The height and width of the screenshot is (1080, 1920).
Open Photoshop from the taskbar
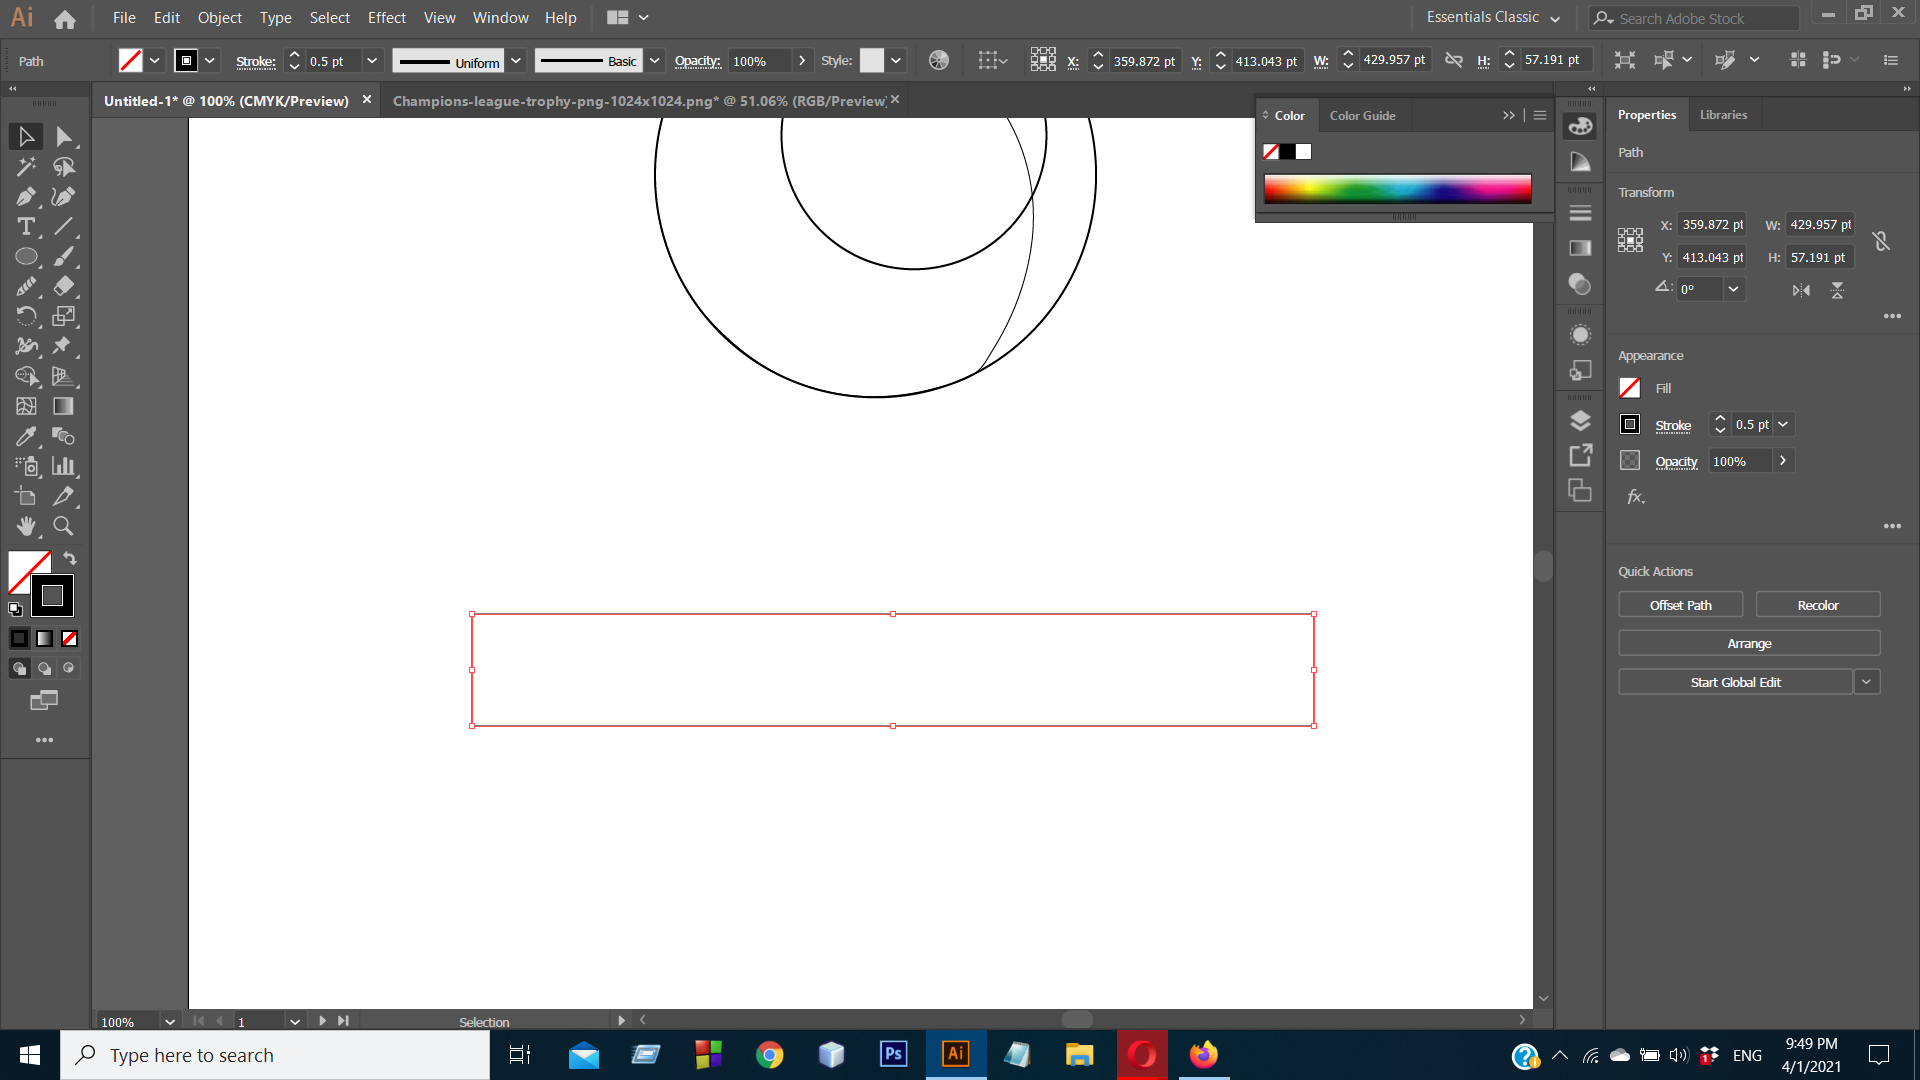point(893,1055)
